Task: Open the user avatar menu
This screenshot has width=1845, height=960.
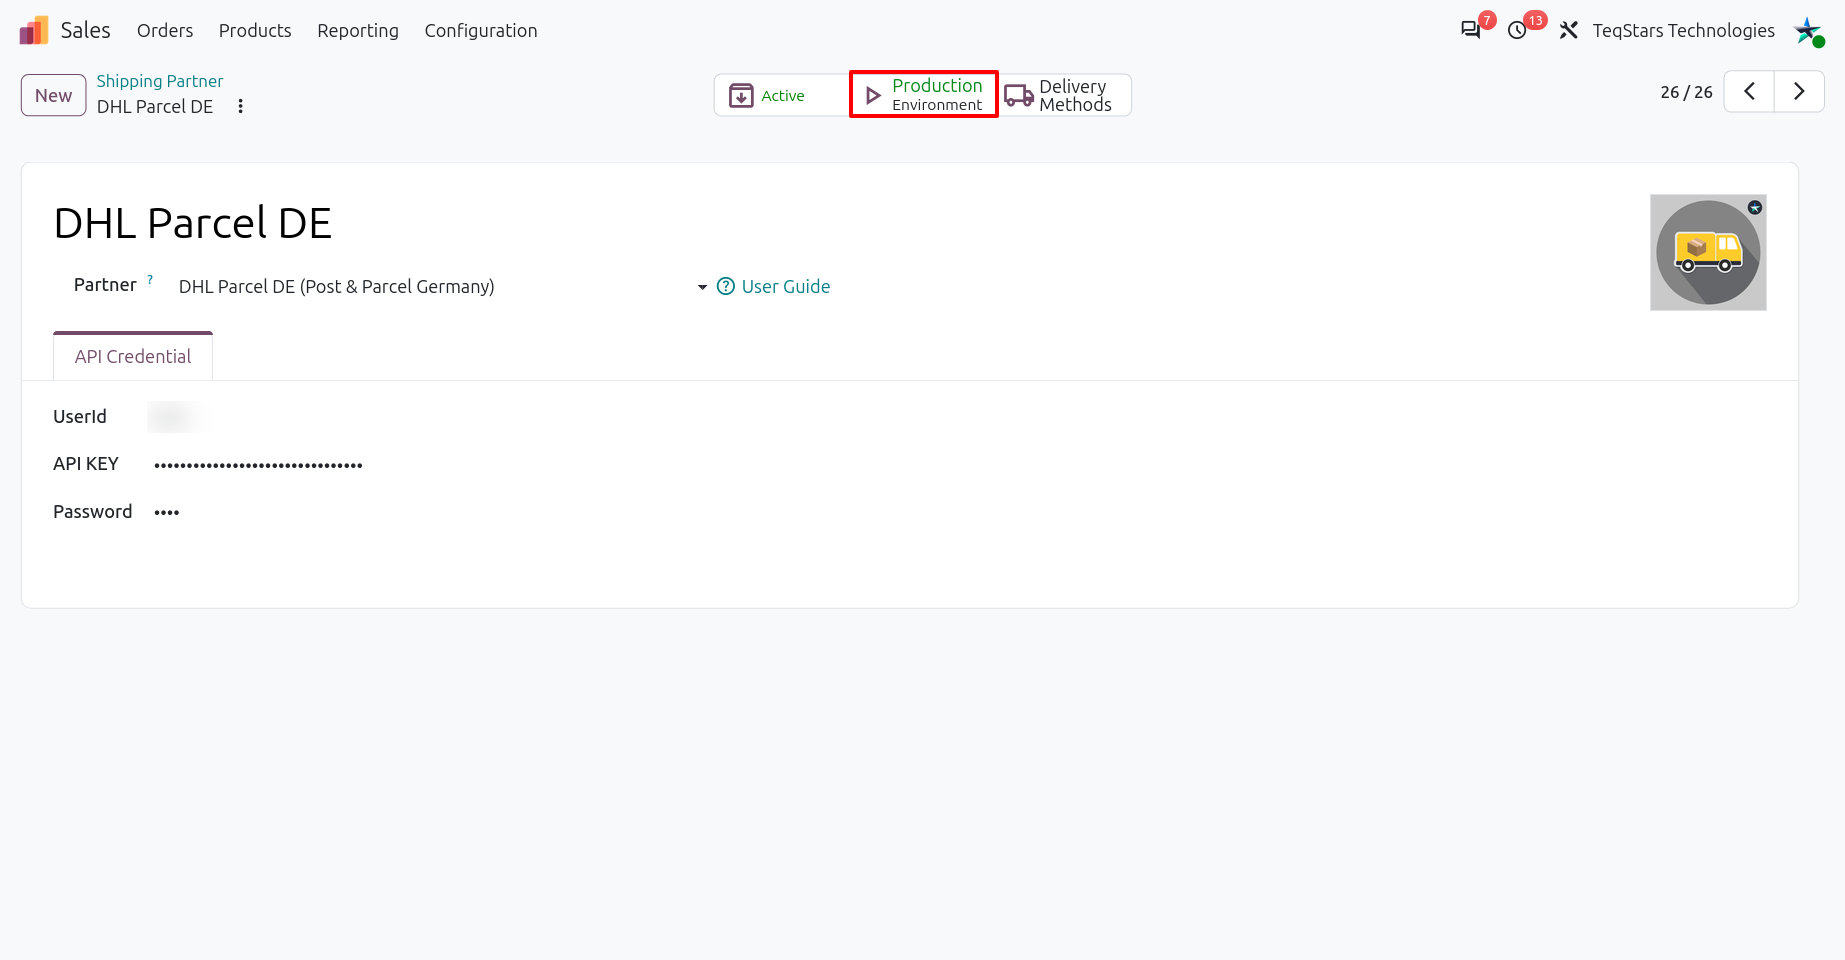Action: 1808,30
